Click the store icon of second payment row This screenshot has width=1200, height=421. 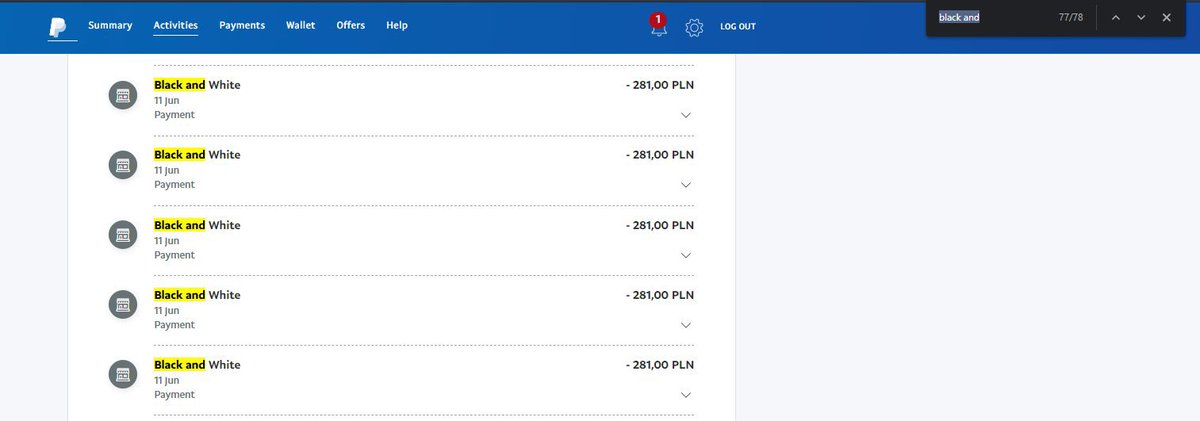point(123,165)
